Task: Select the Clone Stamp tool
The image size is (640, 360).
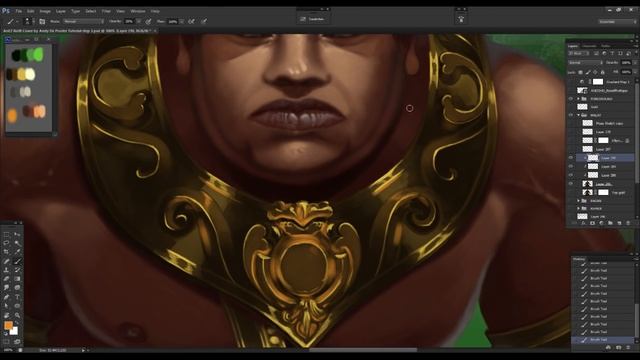Action: click(x=7, y=270)
